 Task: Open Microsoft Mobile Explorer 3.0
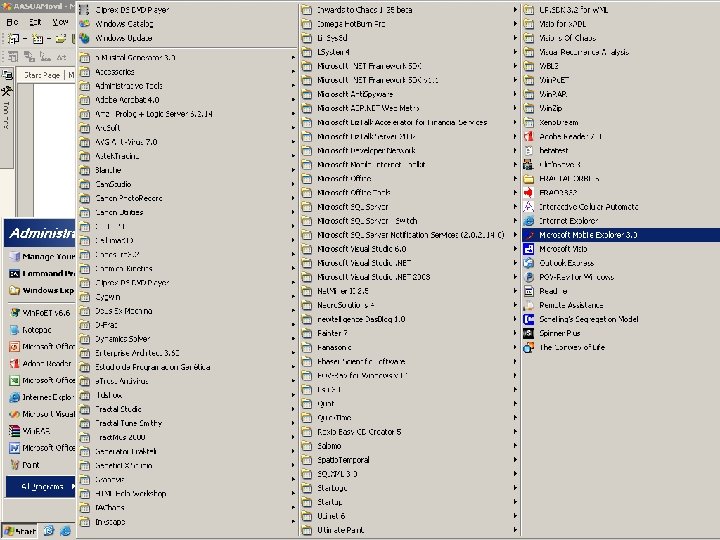click(x=621, y=235)
